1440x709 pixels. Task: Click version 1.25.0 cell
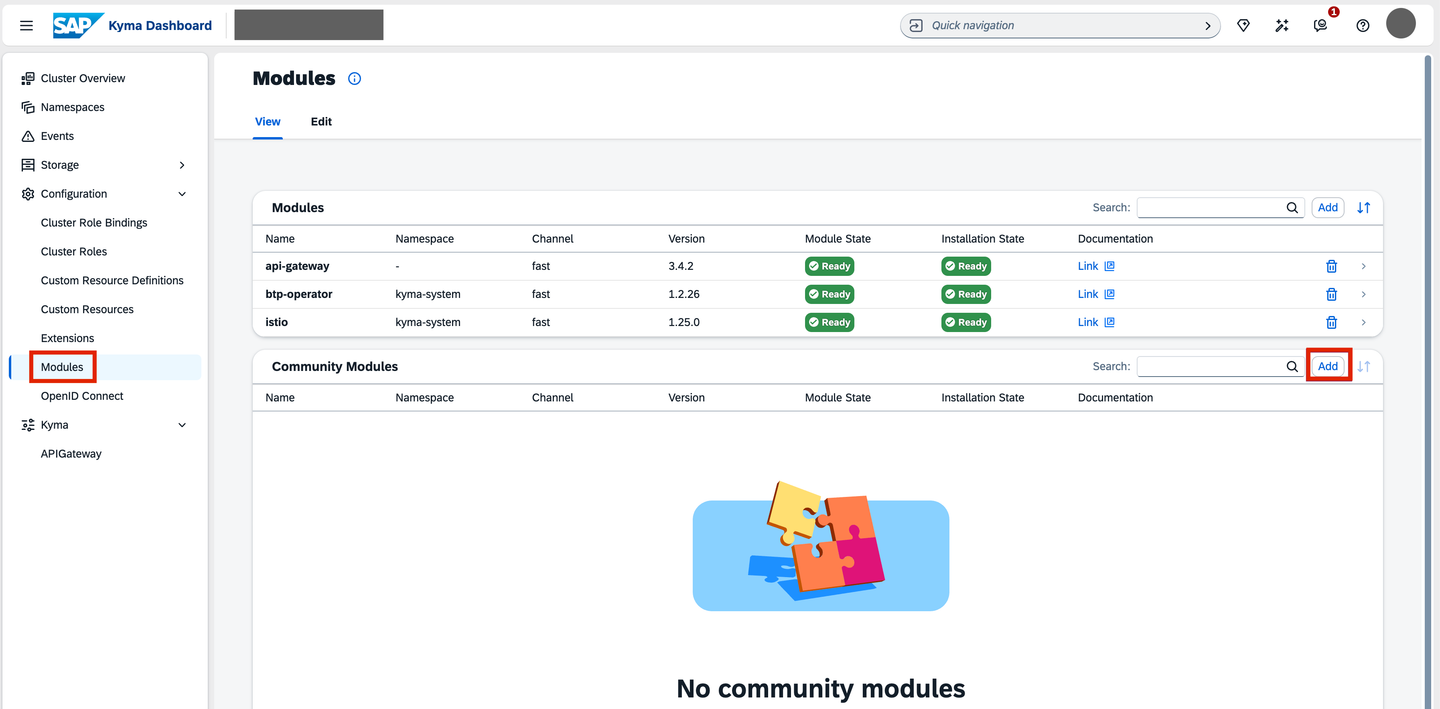[684, 322]
